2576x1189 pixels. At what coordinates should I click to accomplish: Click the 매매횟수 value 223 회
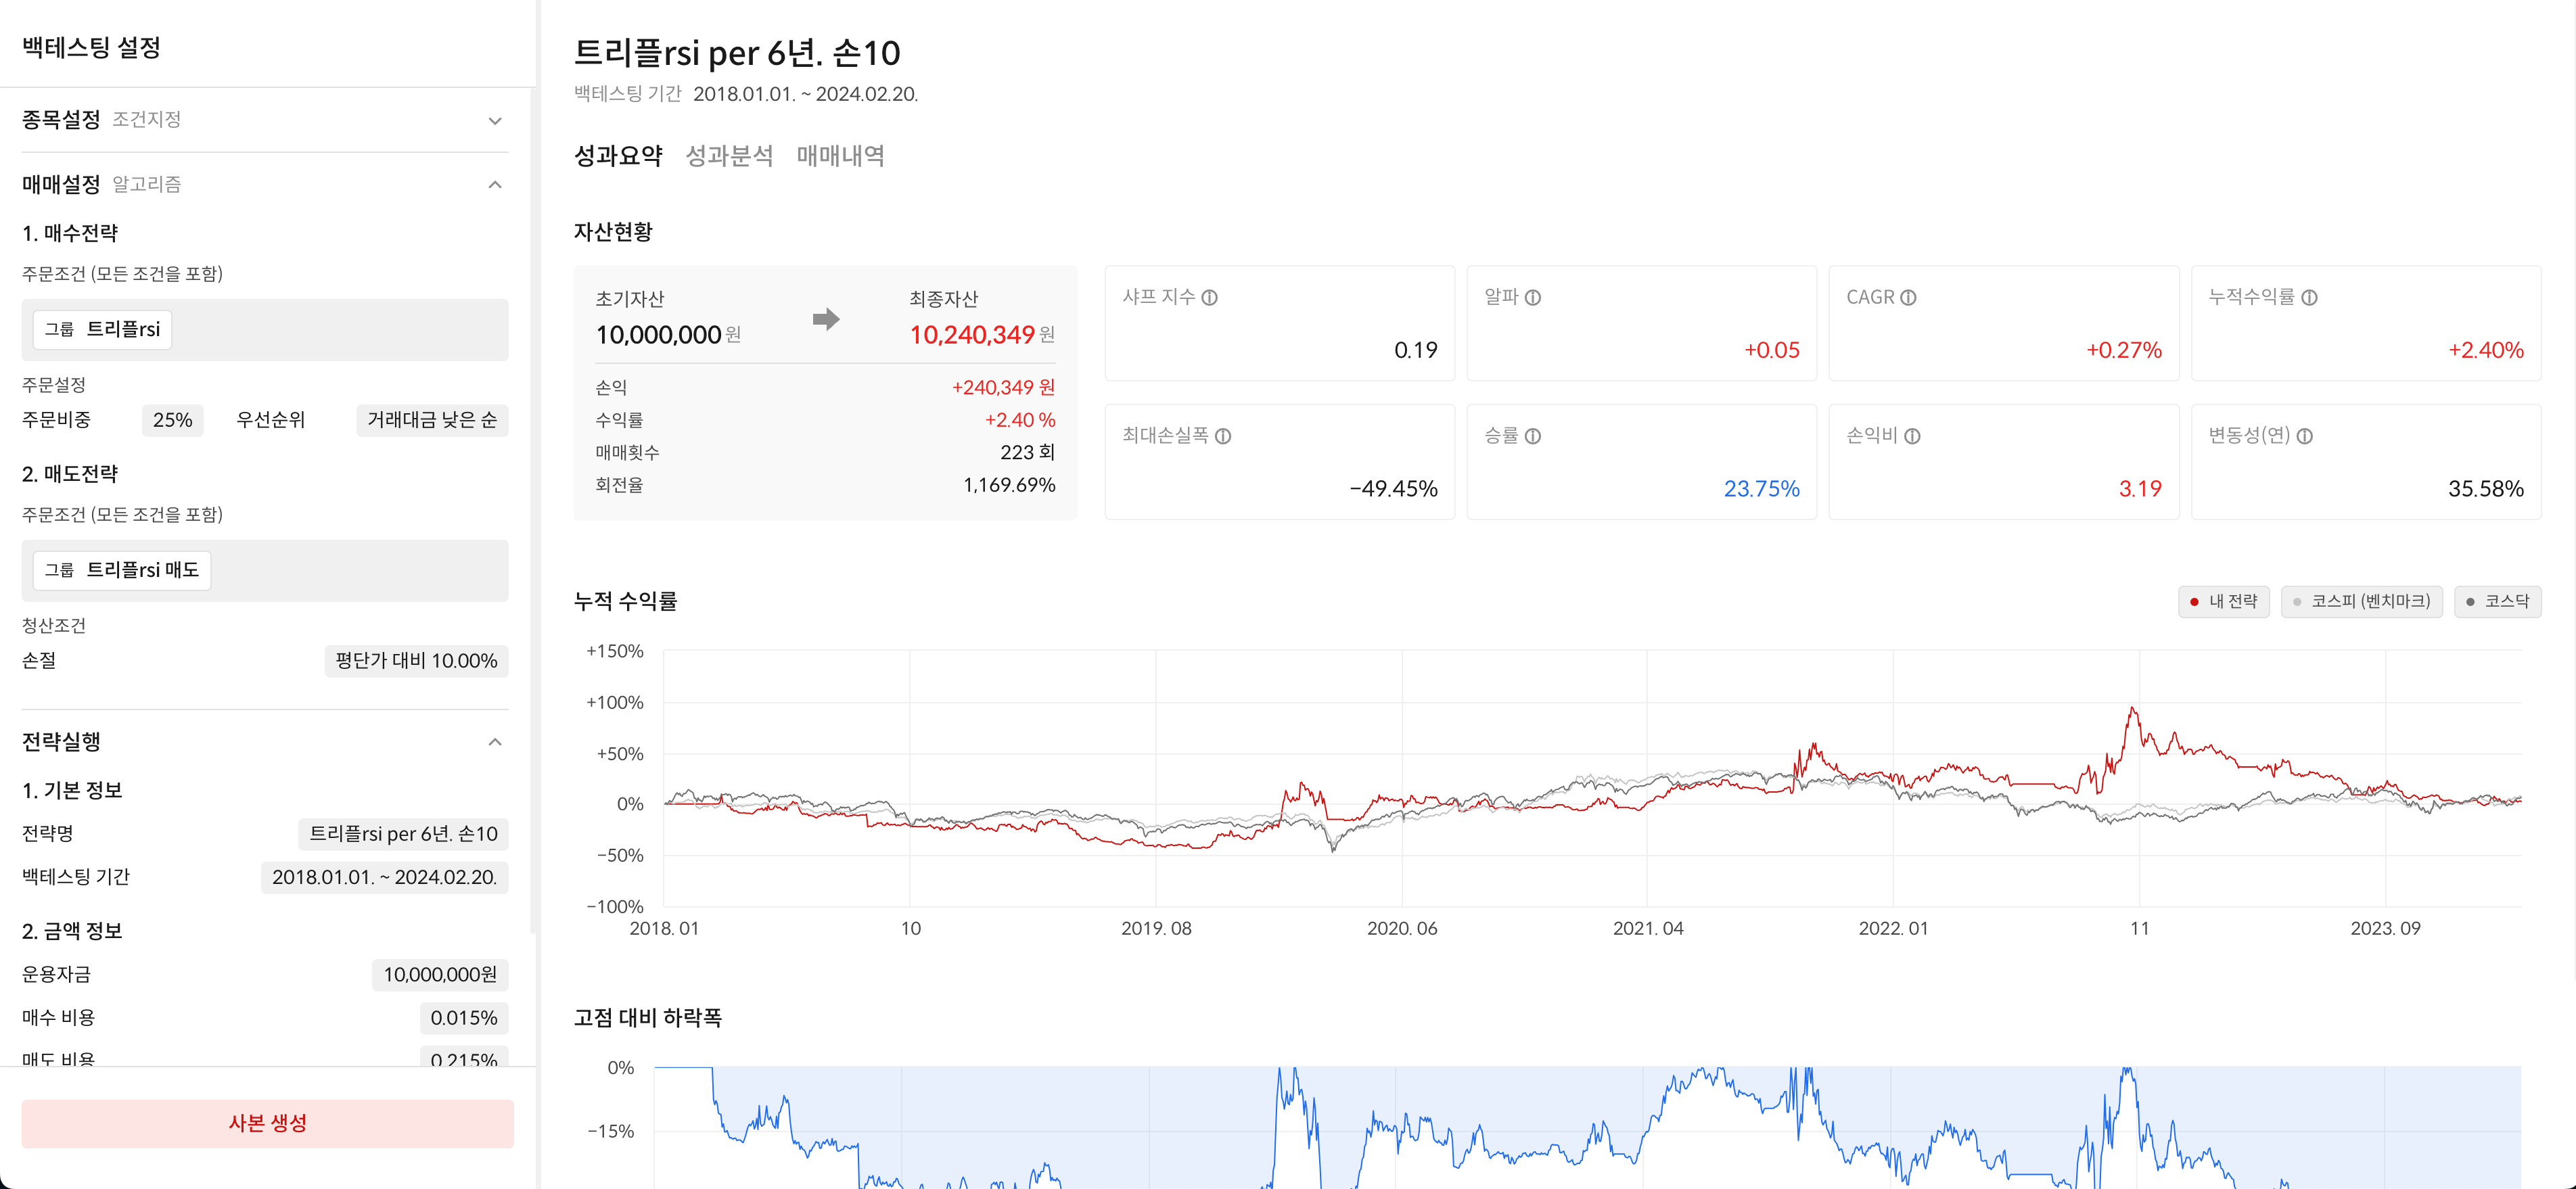point(1027,453)
